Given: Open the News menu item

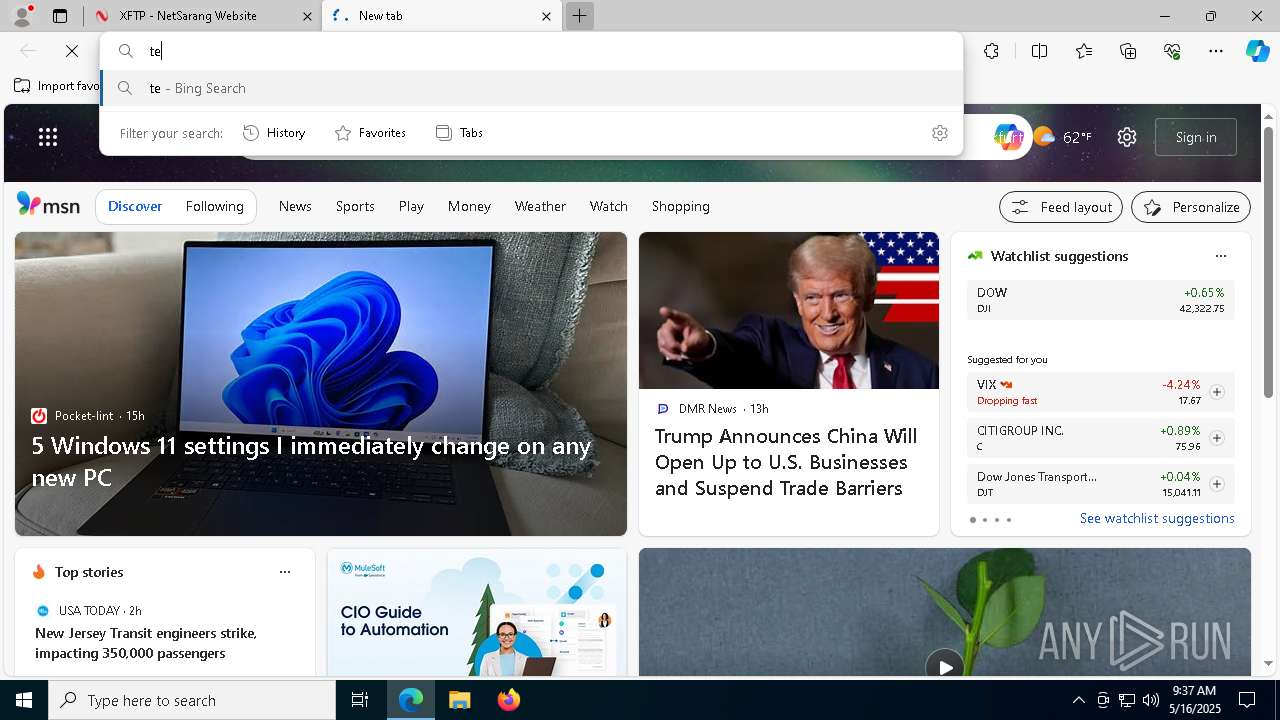Looking at the screenshot, I should coord(295,206).
